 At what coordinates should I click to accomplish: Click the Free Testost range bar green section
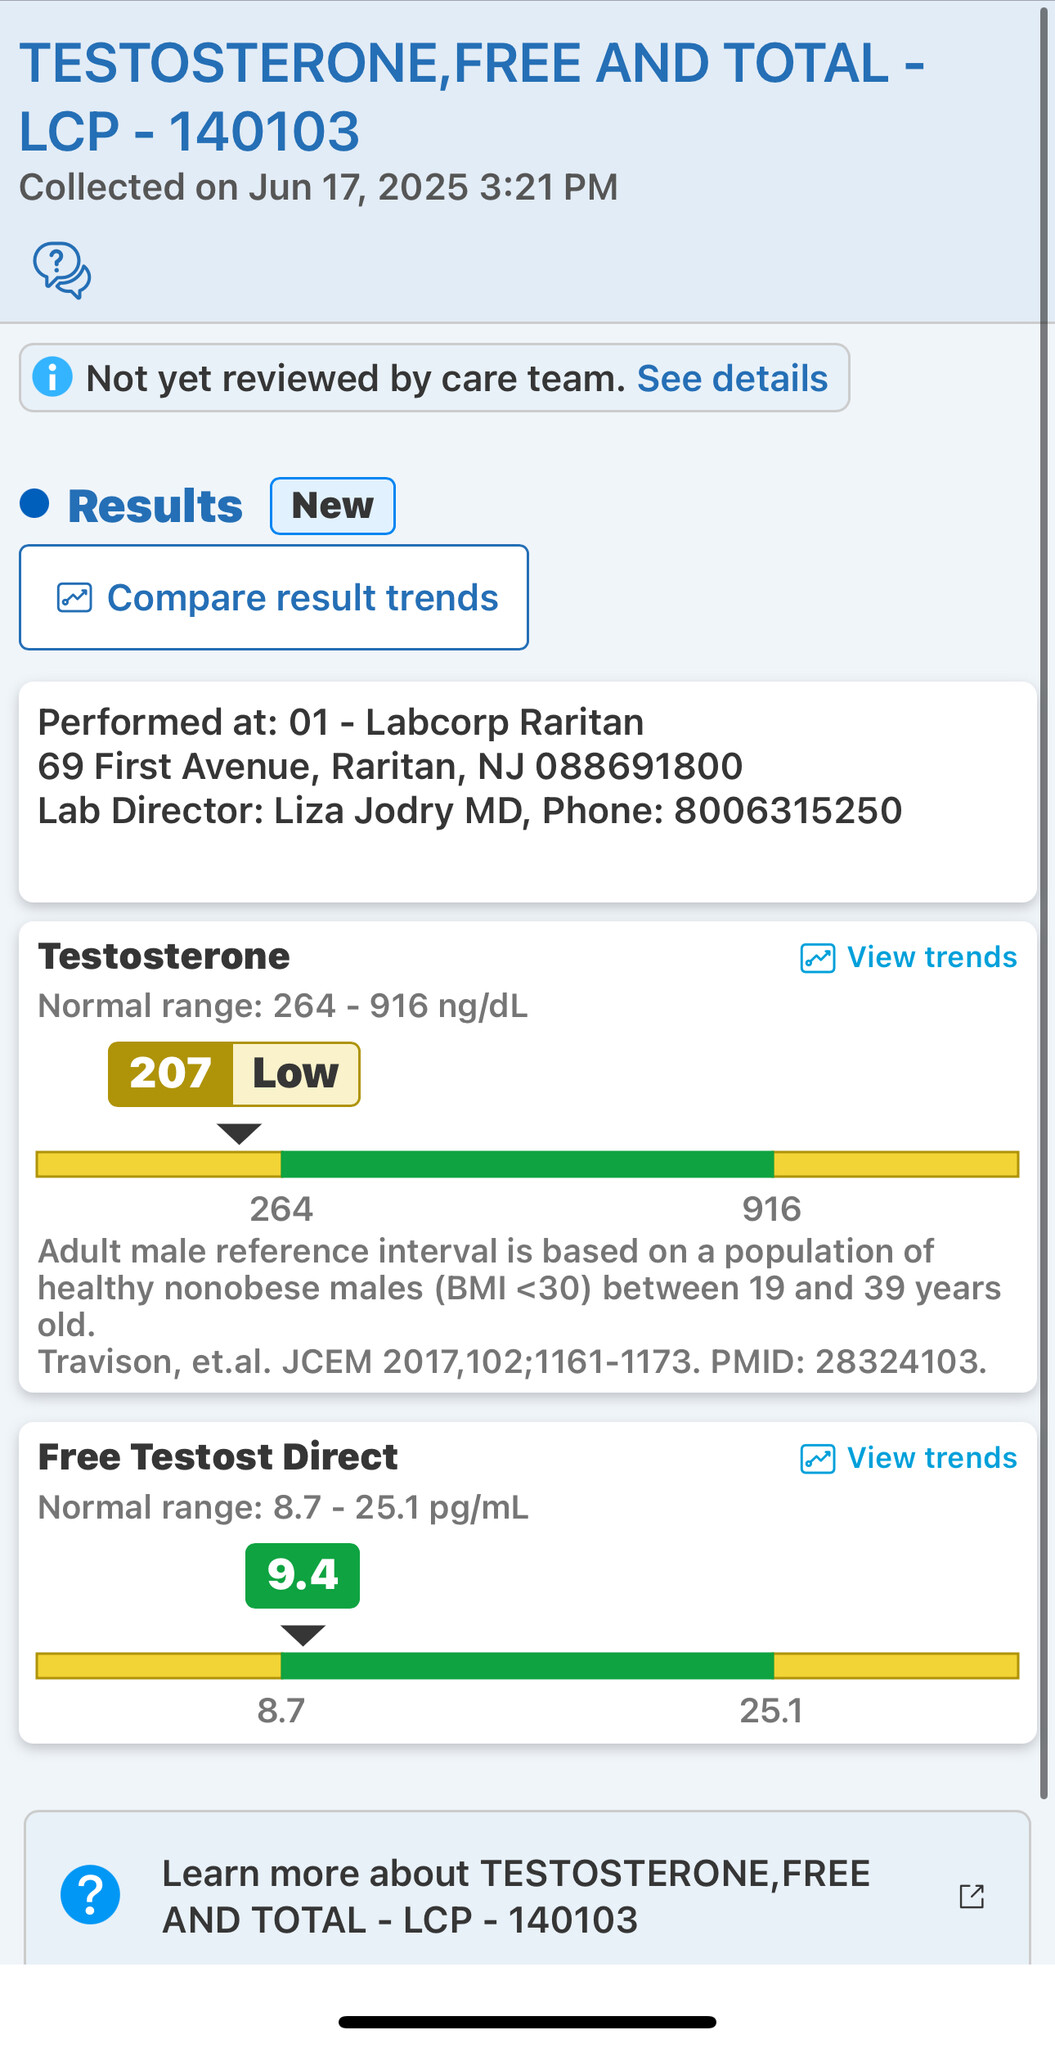point(527,1665)
